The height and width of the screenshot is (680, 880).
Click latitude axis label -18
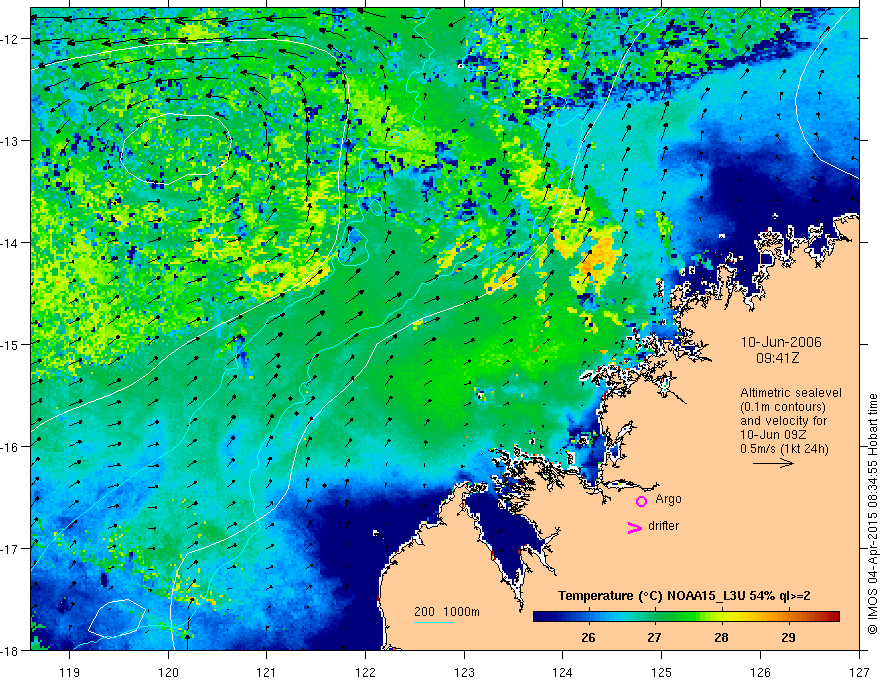click(x=10, y=650)
